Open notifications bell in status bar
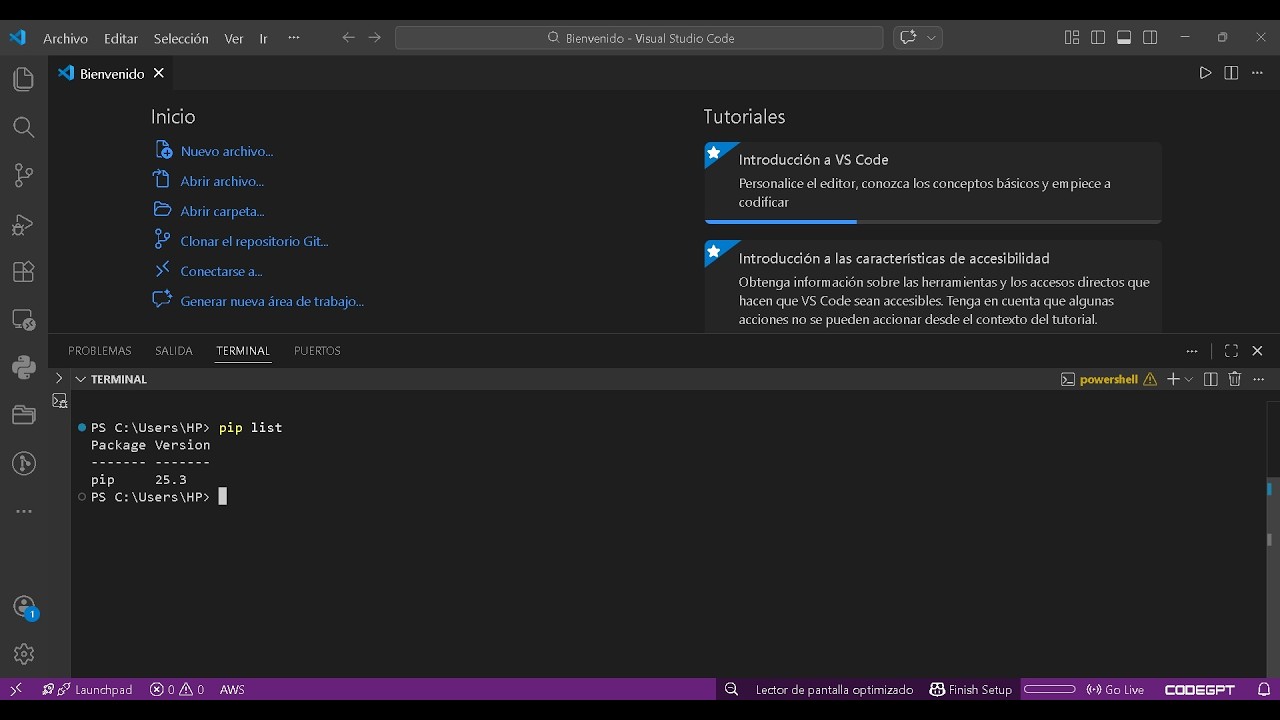The height and width of the screenshot is (720, 1280). [x=1264, y=689]
